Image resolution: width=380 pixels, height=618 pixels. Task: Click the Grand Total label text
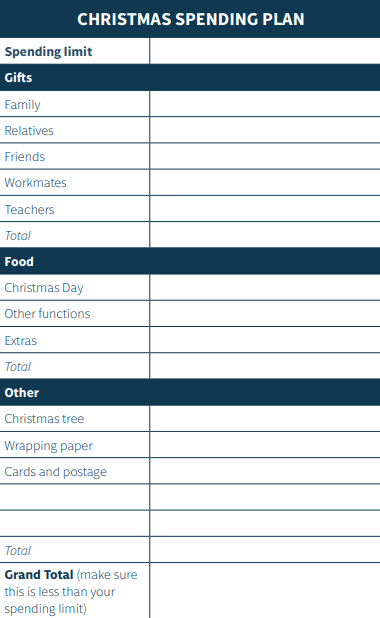[39, 575]
